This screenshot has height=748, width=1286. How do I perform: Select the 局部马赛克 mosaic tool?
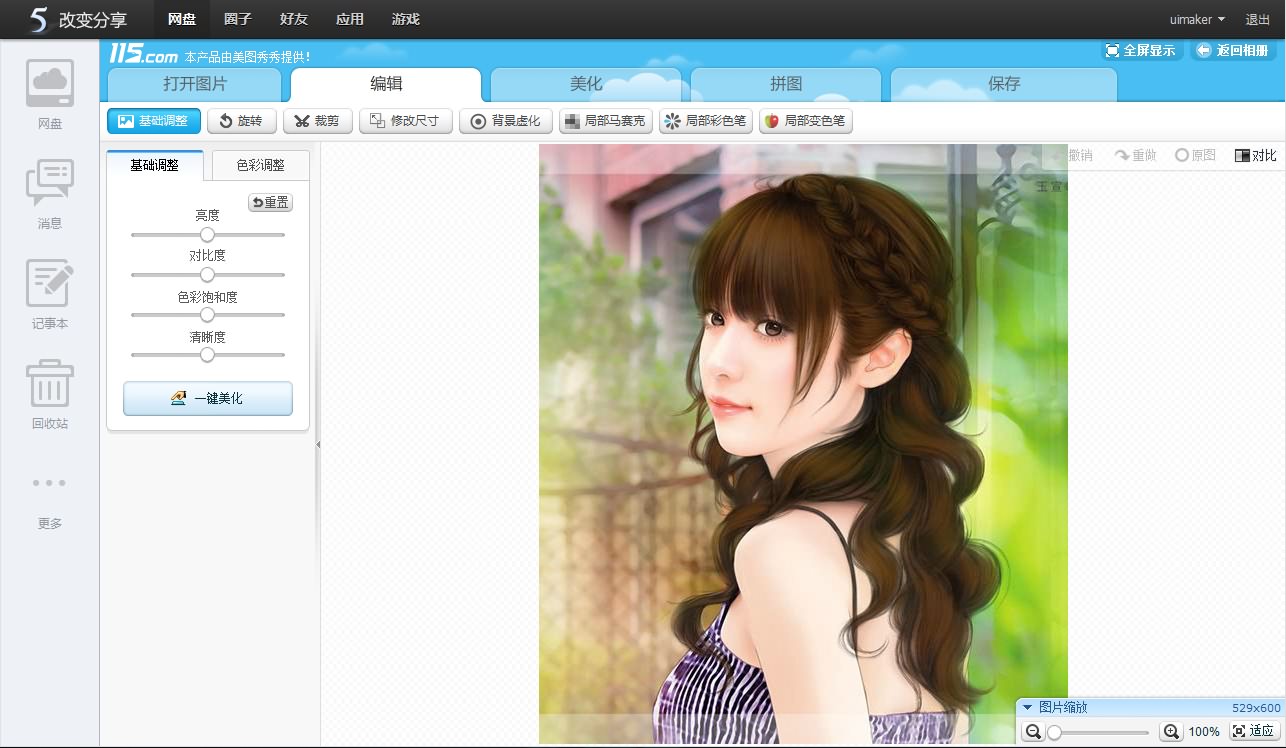pos(606,121)
